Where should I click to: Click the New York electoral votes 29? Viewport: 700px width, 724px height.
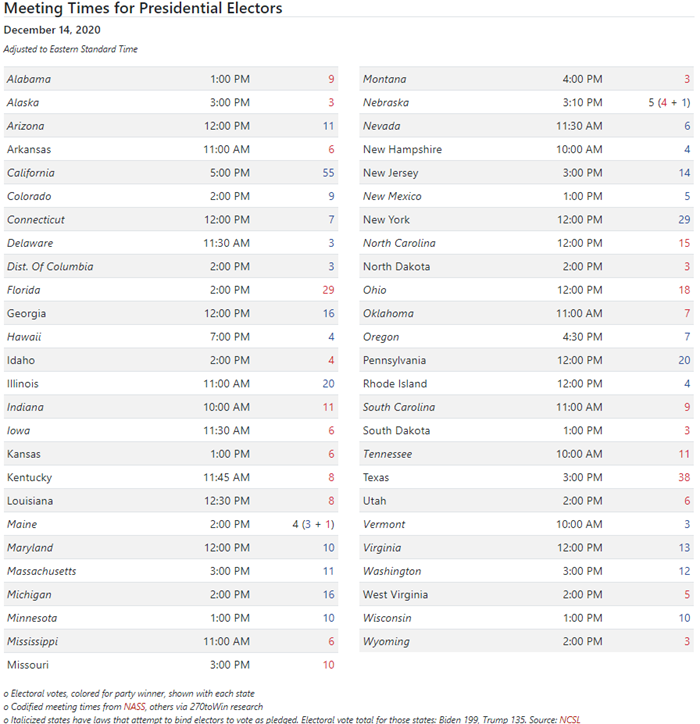click(684, 220)
